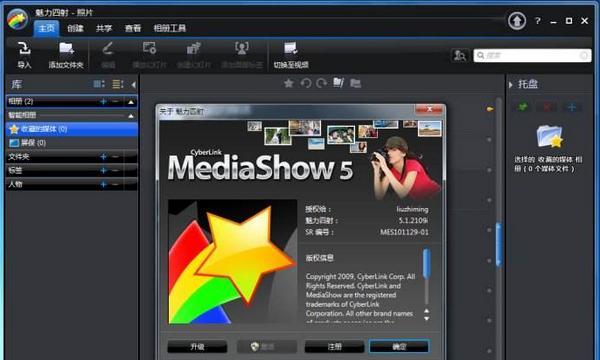Collapse the 相册 (2) section arrow
The width and height of the screenshot is (600, 360).
coord(131,102)
